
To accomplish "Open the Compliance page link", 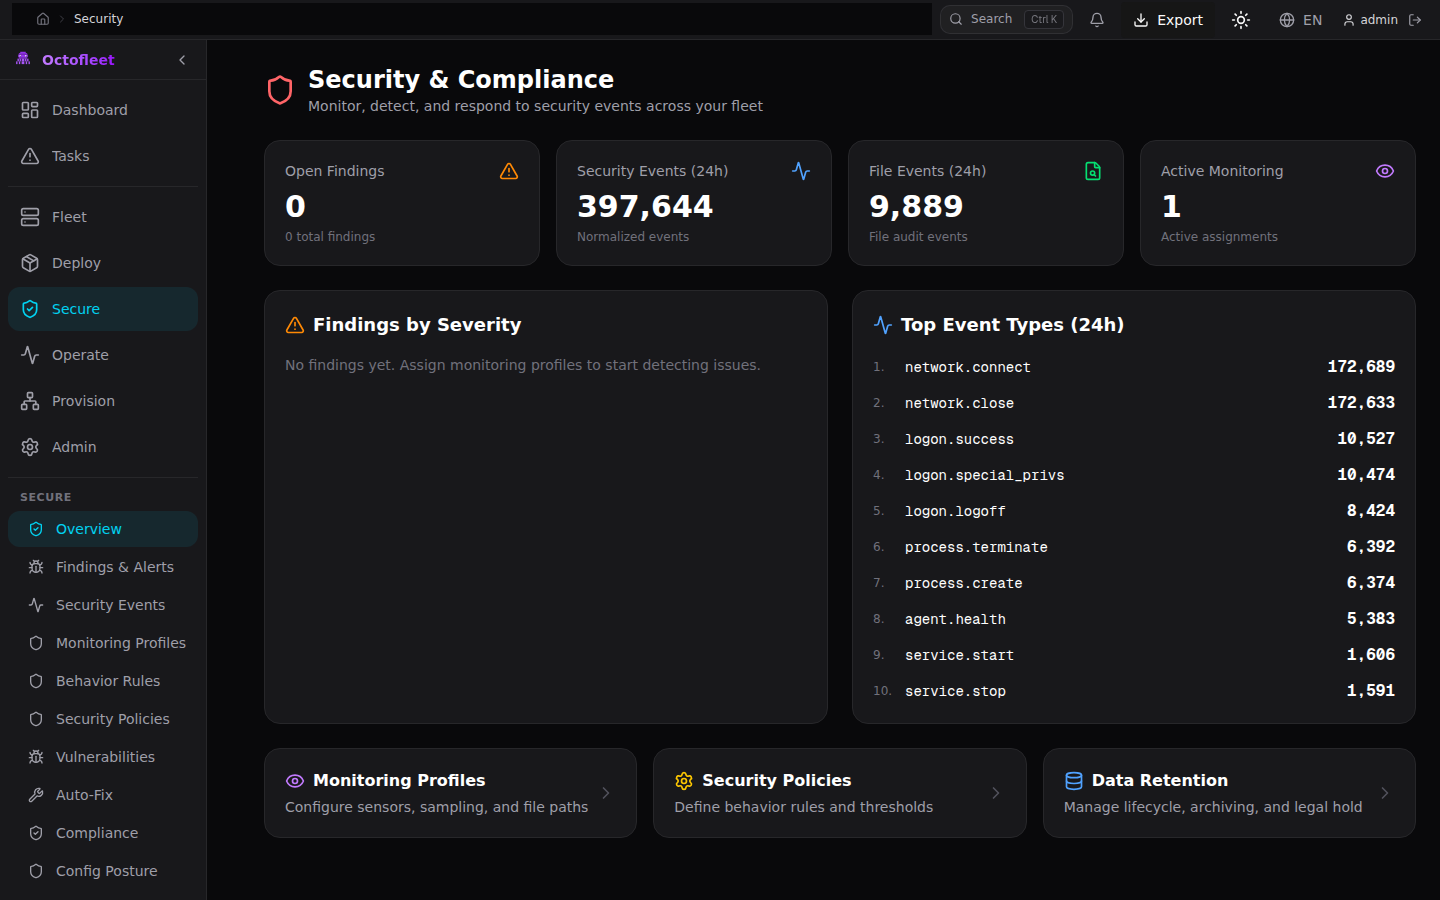I will coord(96,833).
